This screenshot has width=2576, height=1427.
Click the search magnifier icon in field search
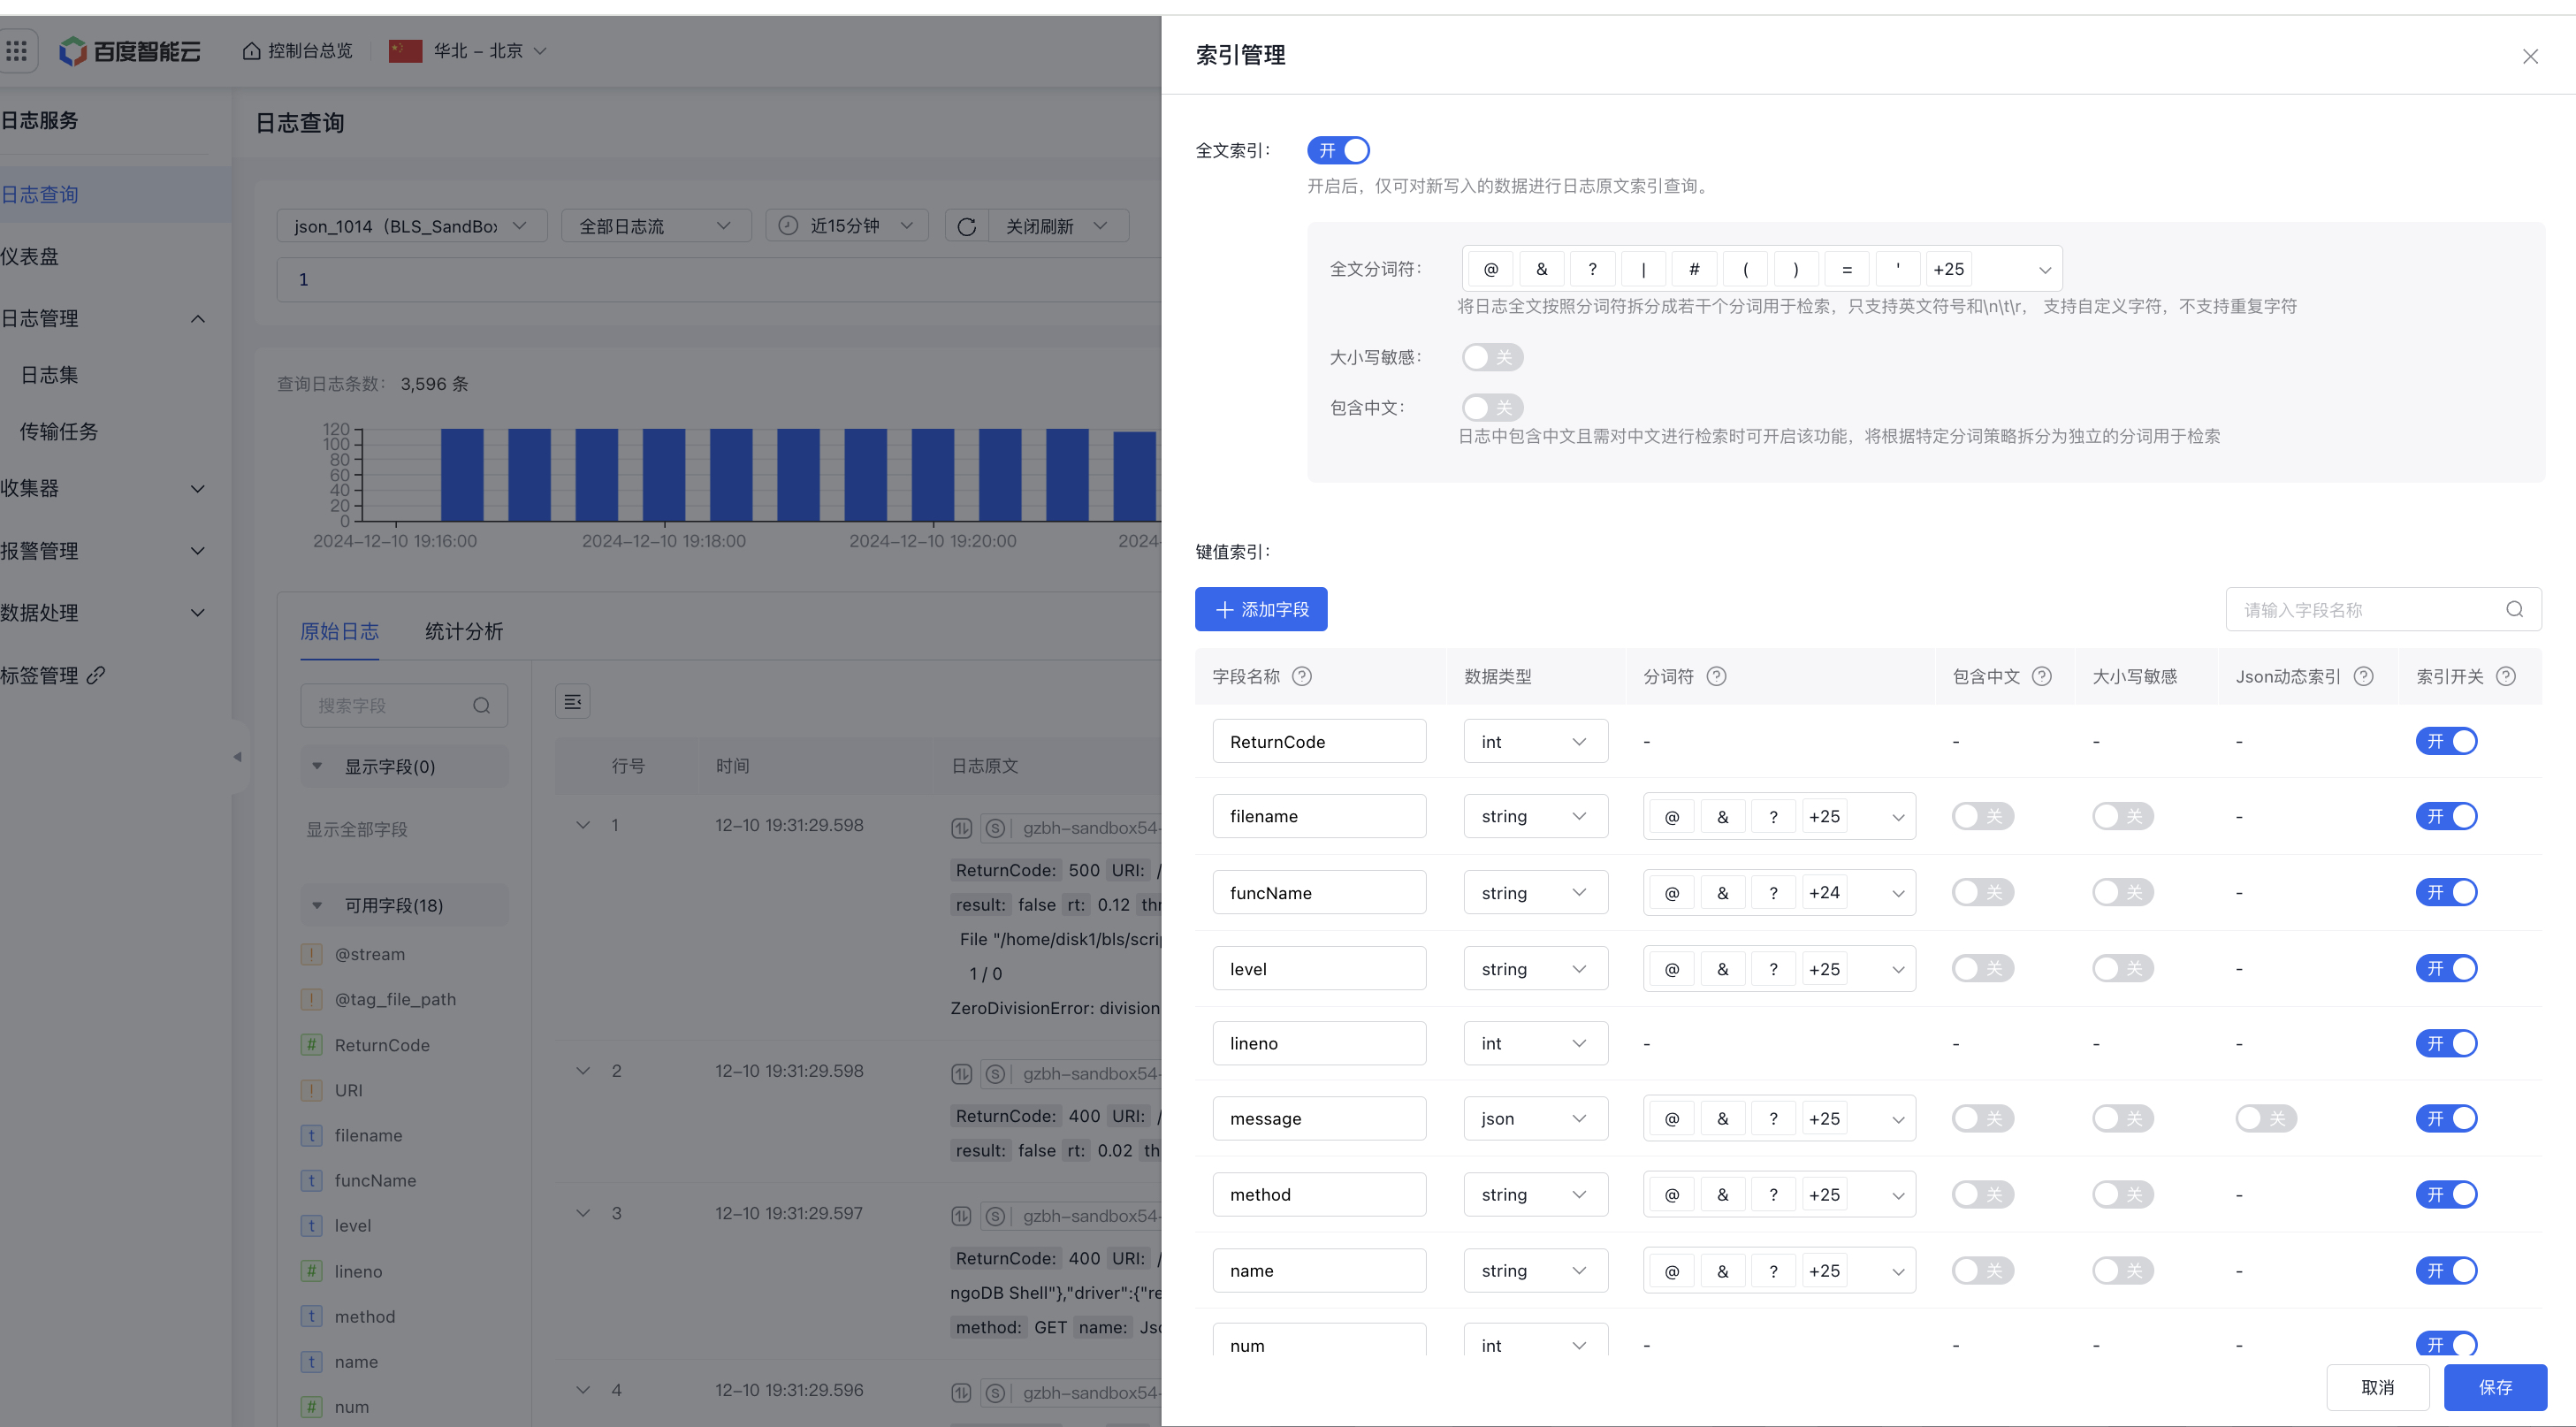click(x=2515, y=610)
